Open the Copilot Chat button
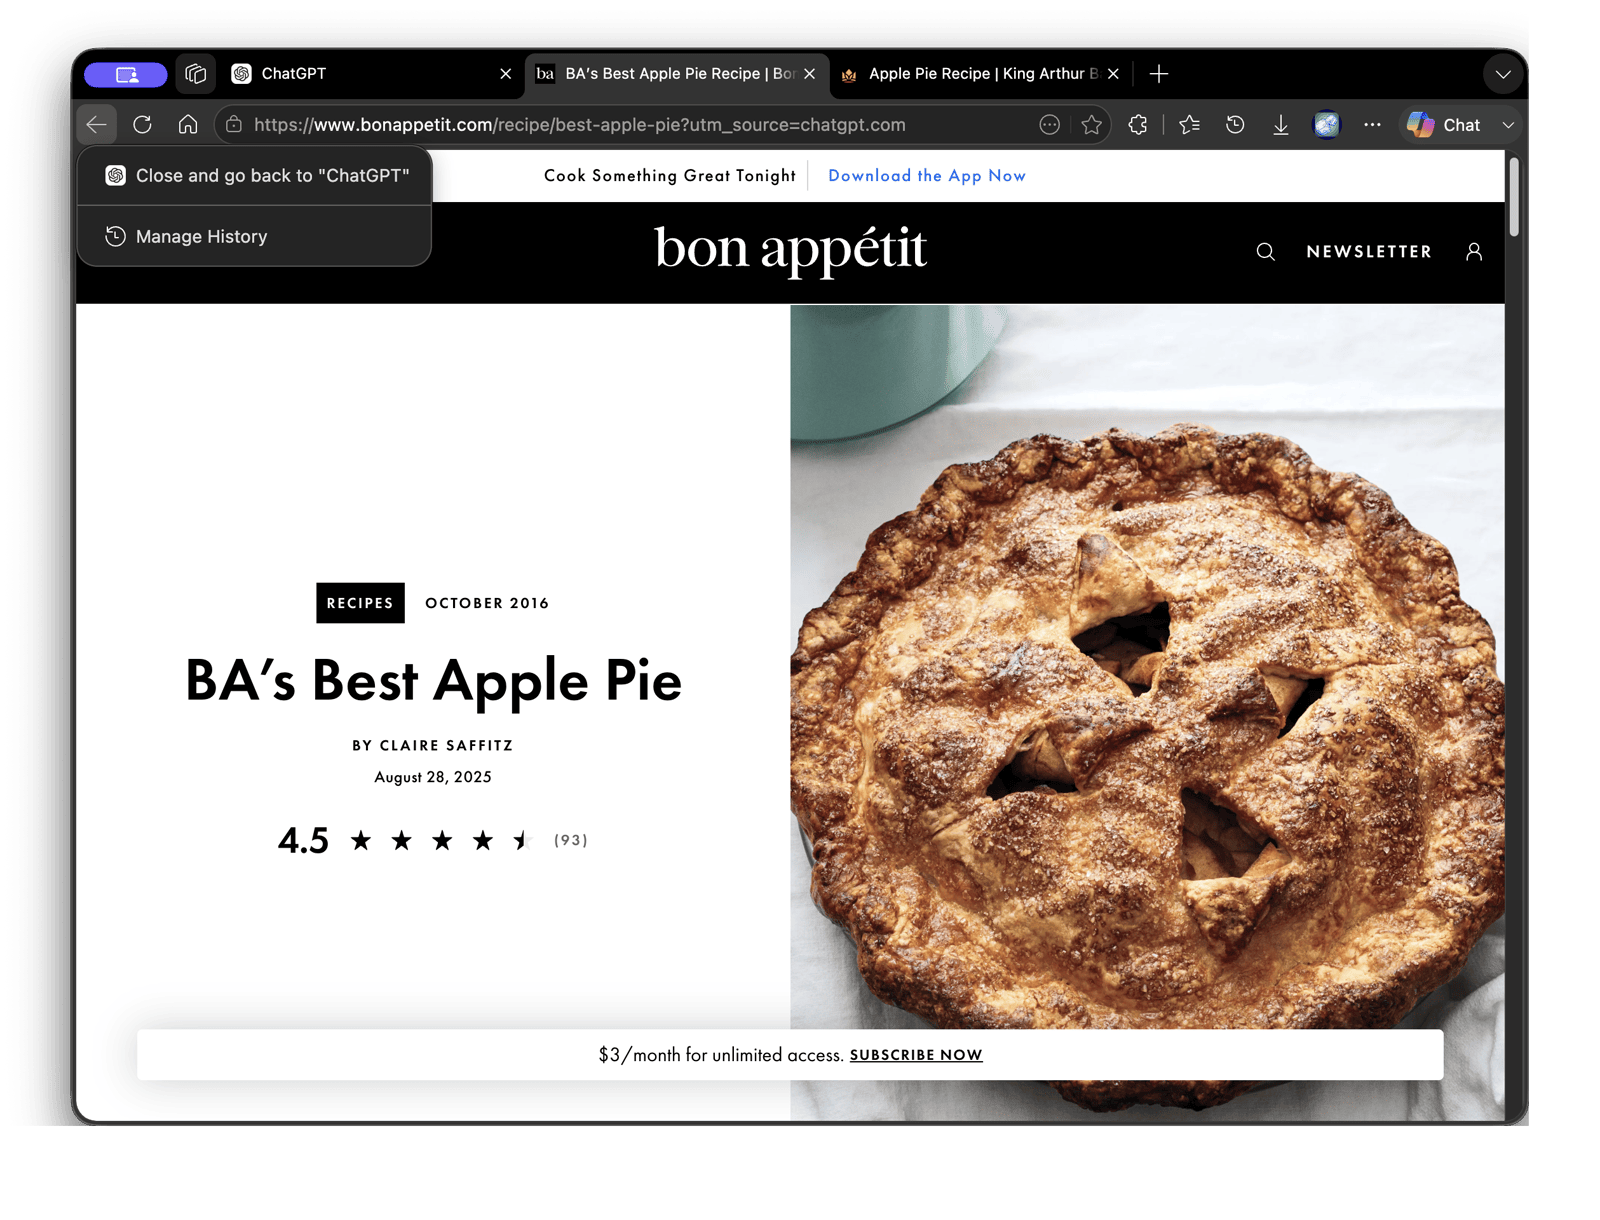 click(x=1443, y=125)
